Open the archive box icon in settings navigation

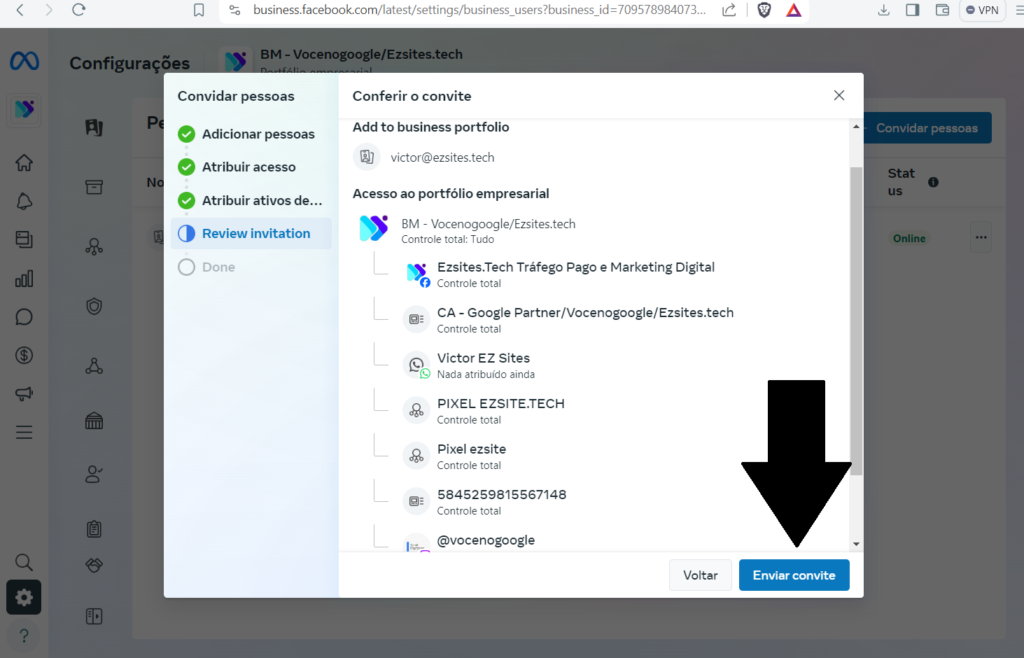click(x=94, y=187)
